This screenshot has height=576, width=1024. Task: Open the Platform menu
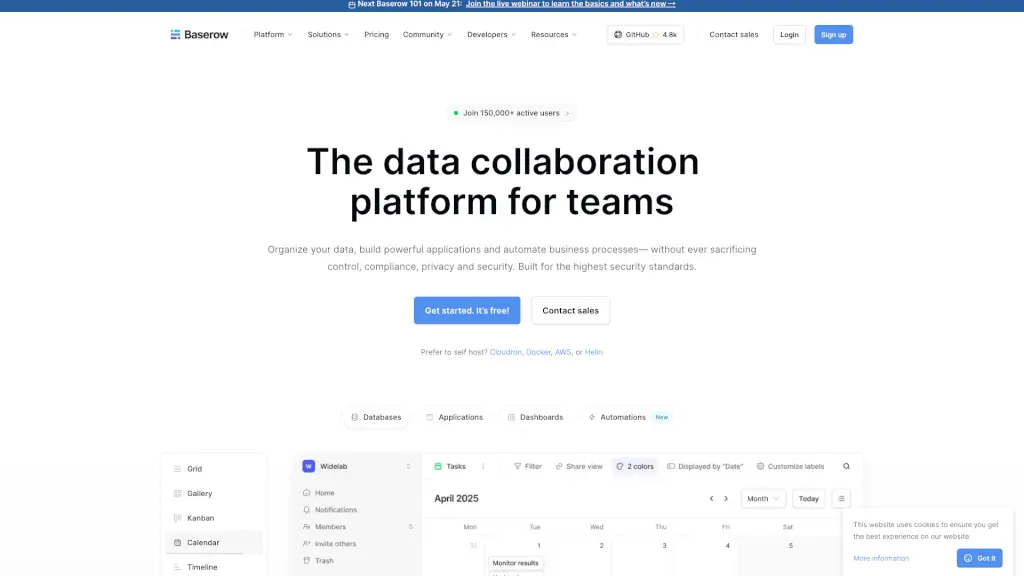tap(273, 35)
